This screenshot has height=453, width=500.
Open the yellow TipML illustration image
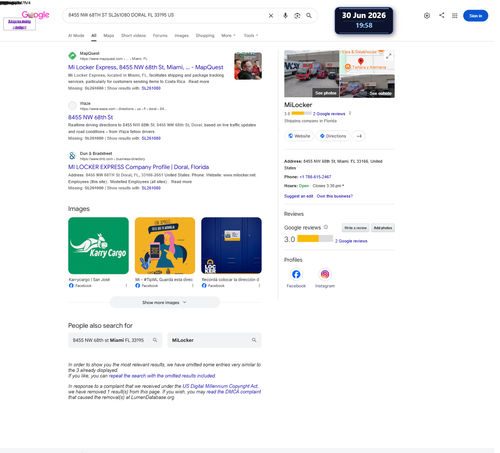[x=165, y=246]
